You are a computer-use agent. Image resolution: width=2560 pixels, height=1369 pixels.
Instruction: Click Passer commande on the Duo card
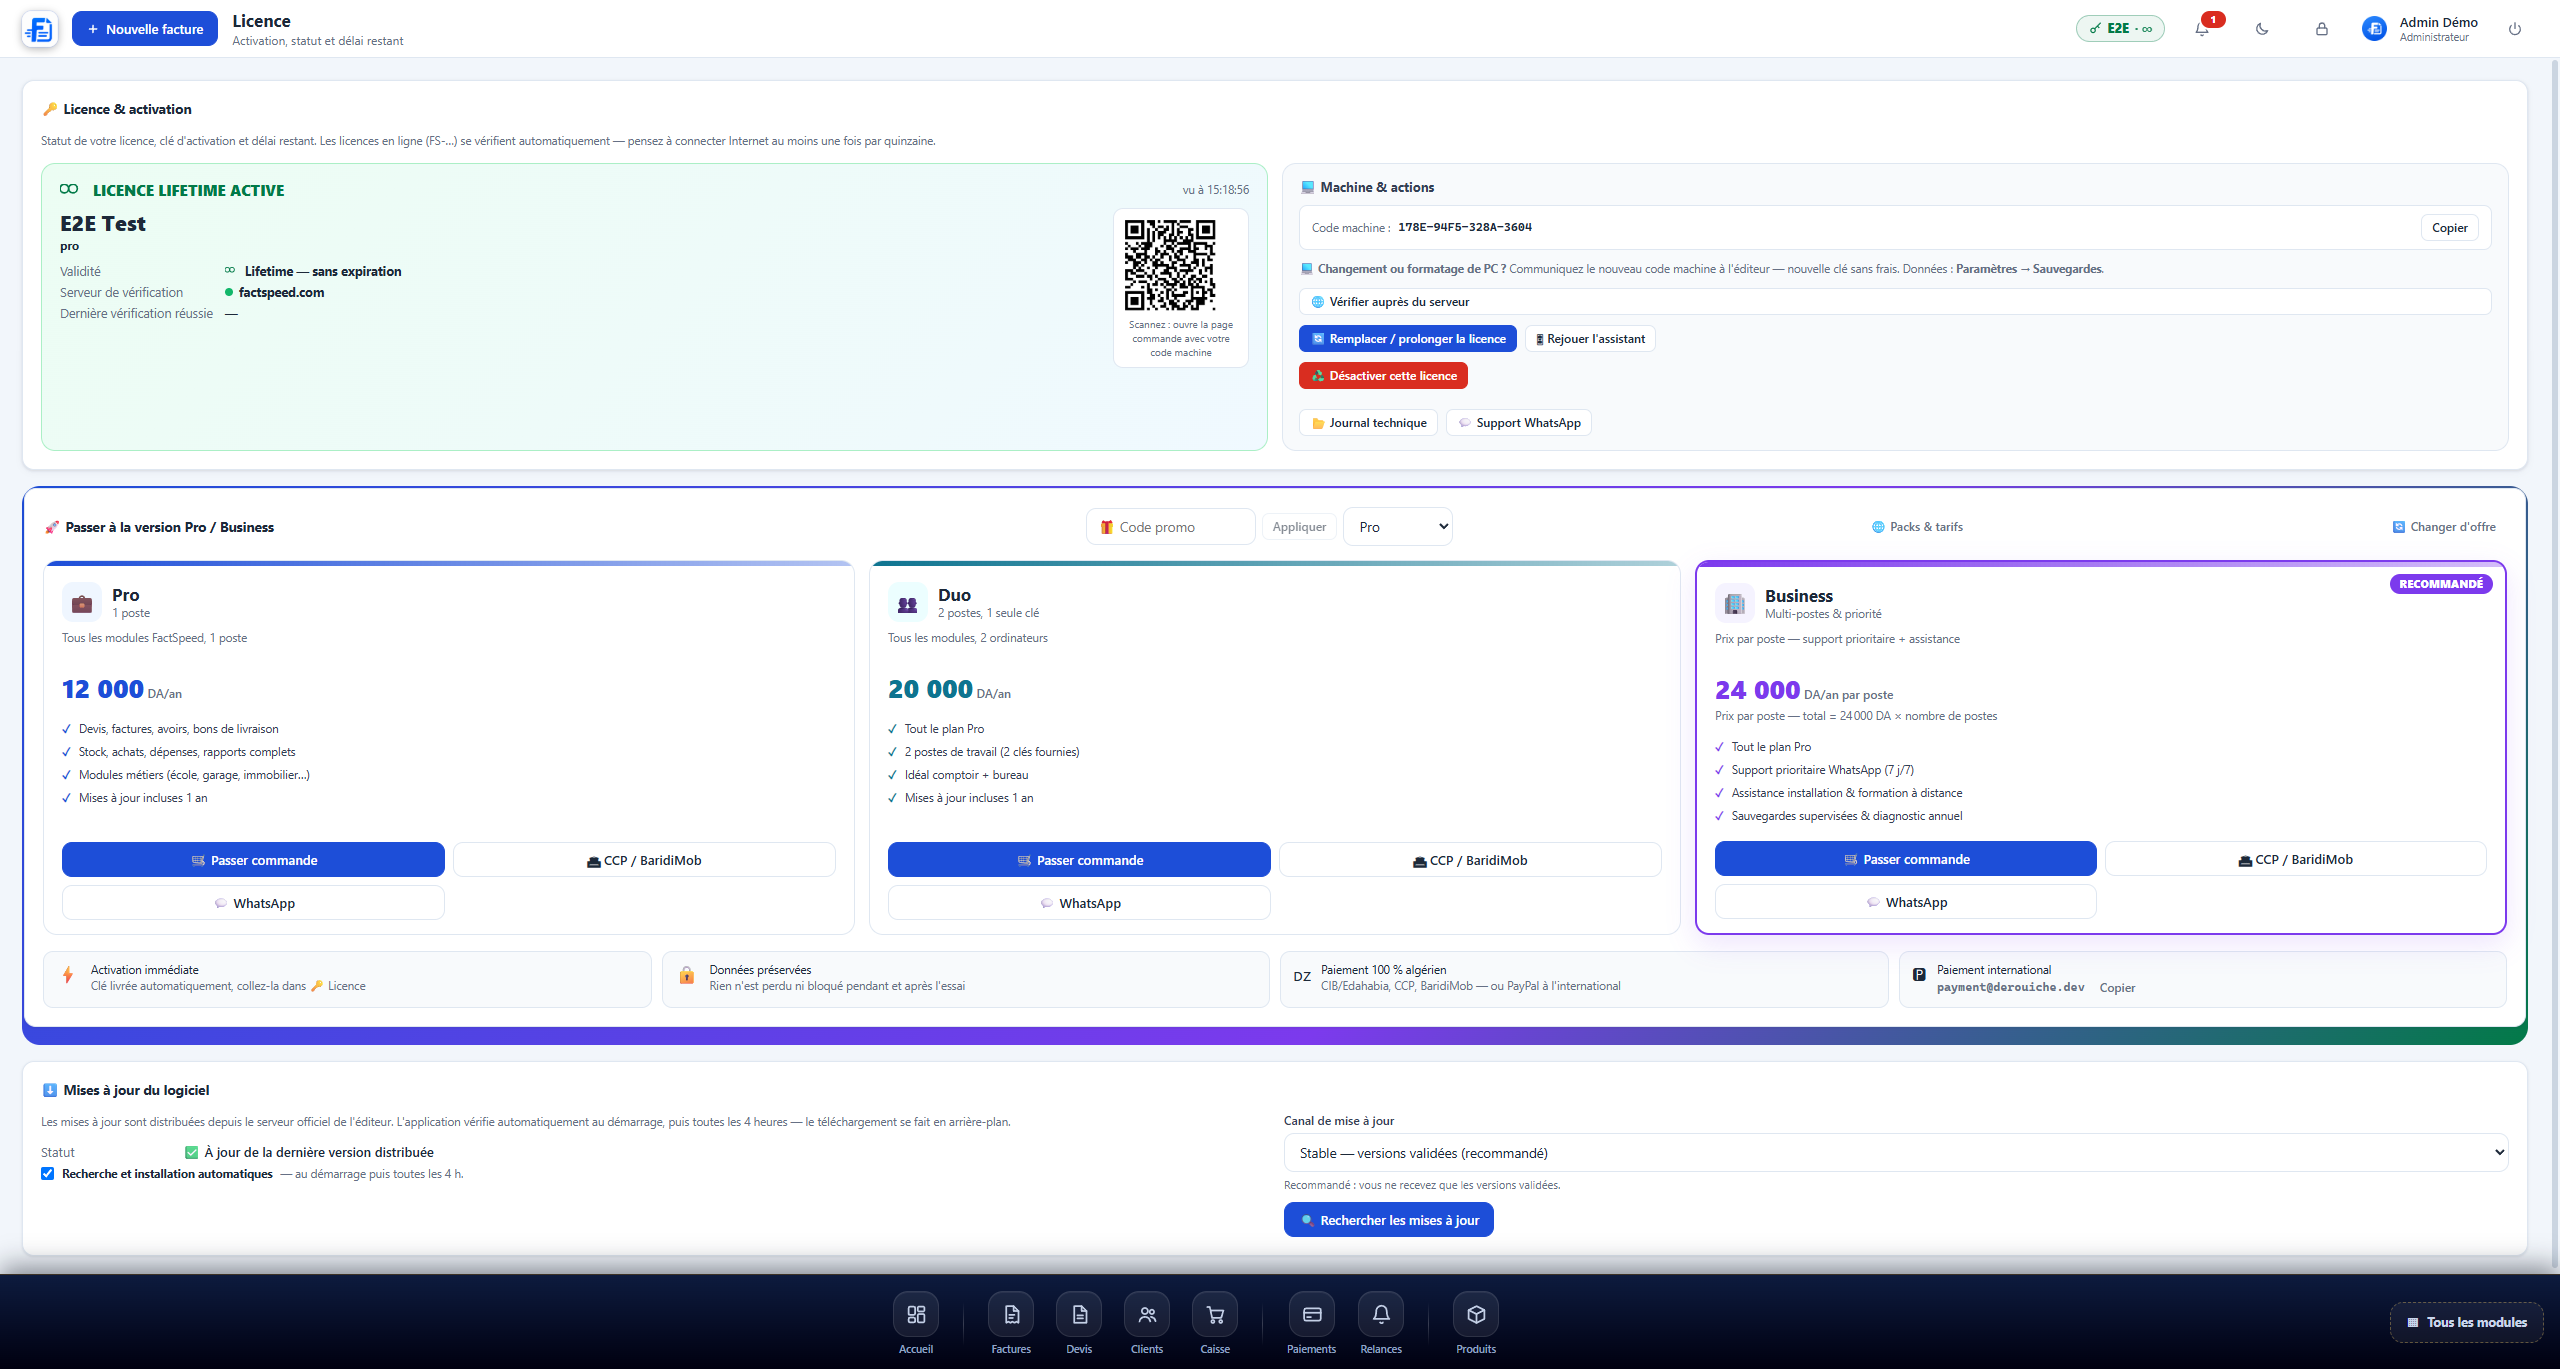click(1079, 860)
